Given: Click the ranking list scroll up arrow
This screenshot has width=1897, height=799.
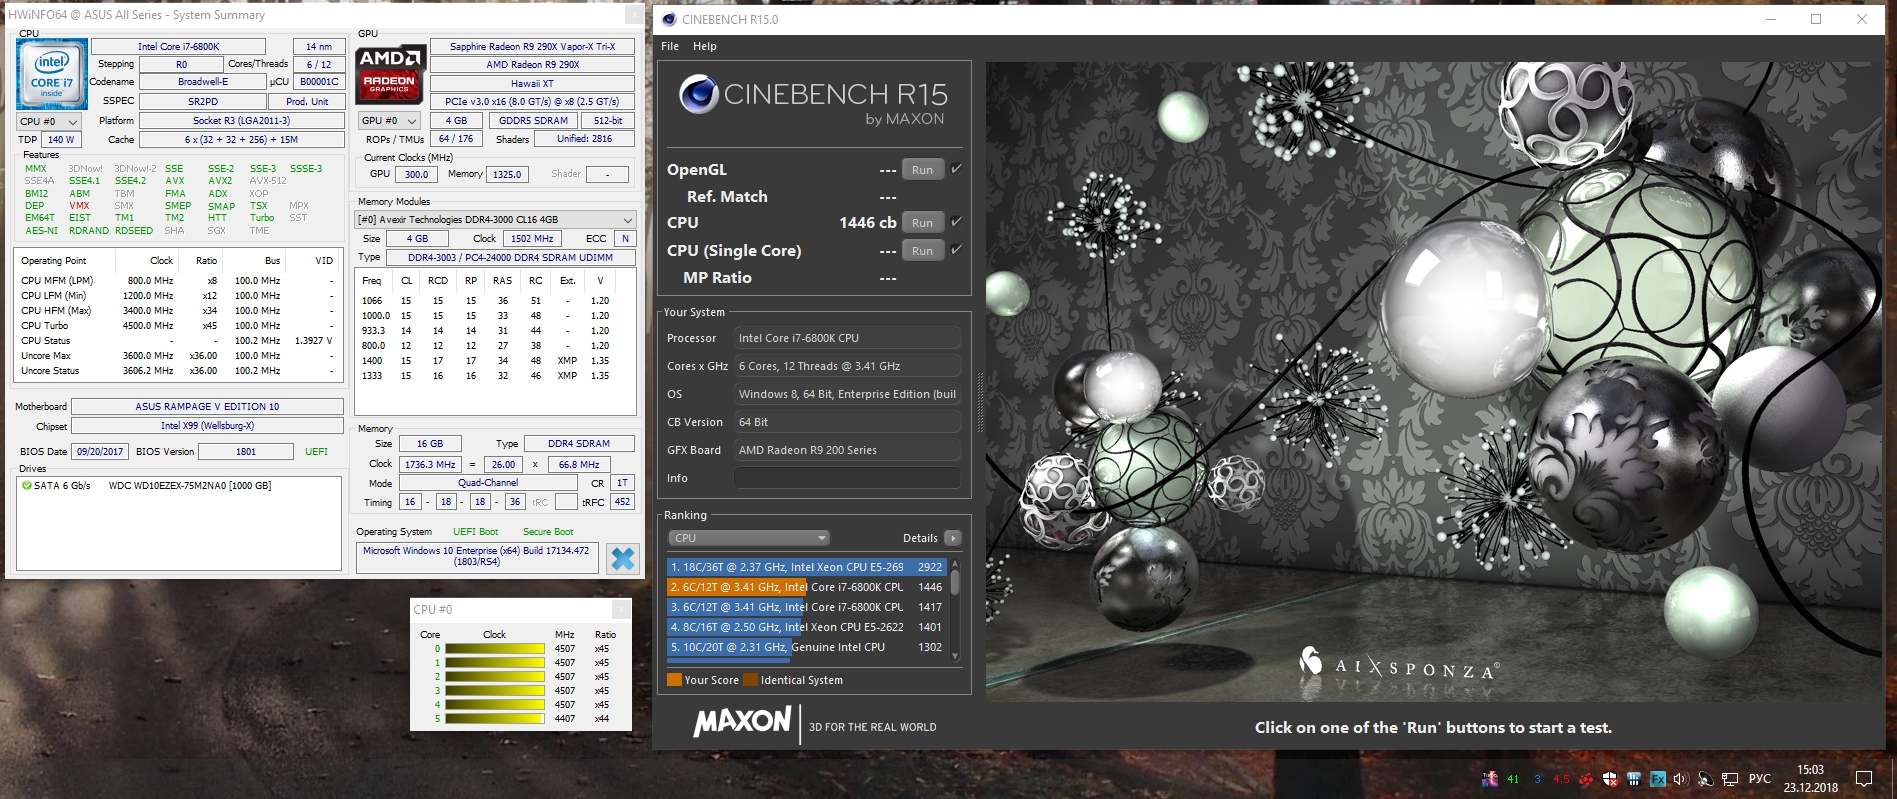Looking at the screenshot, I should [955, 564].
